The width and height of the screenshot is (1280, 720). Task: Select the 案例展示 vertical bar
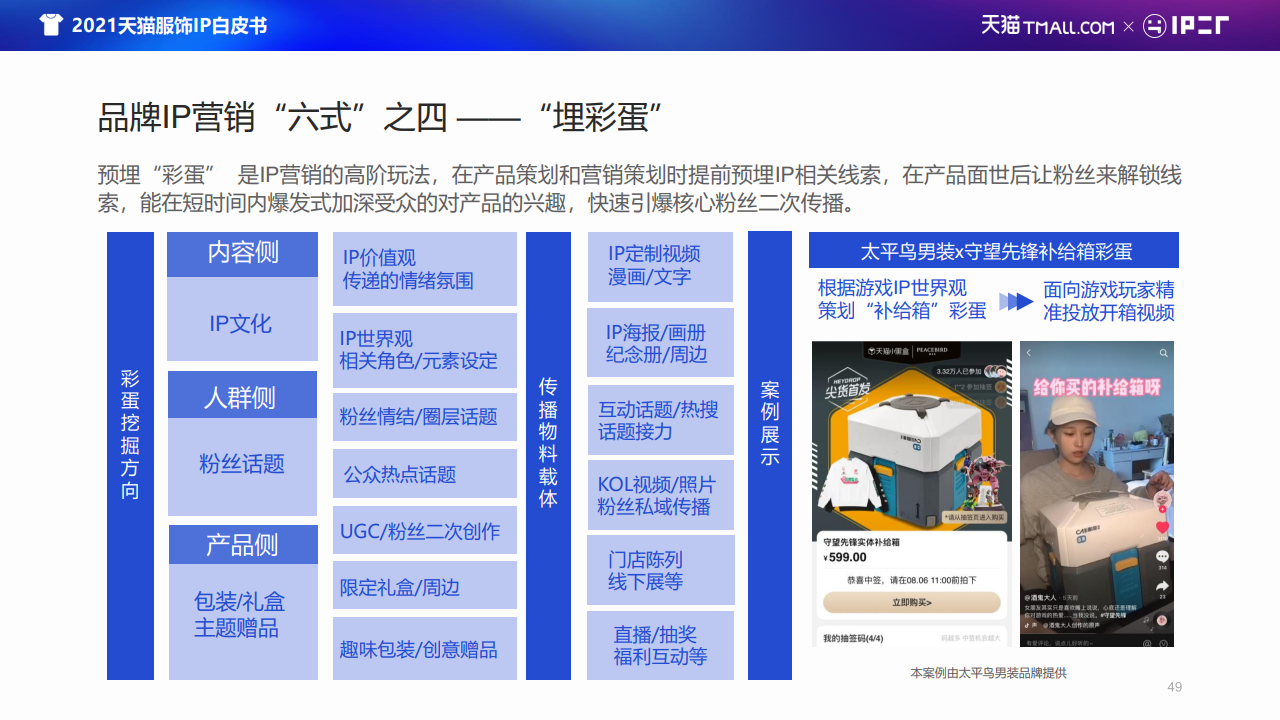point(770,455)
